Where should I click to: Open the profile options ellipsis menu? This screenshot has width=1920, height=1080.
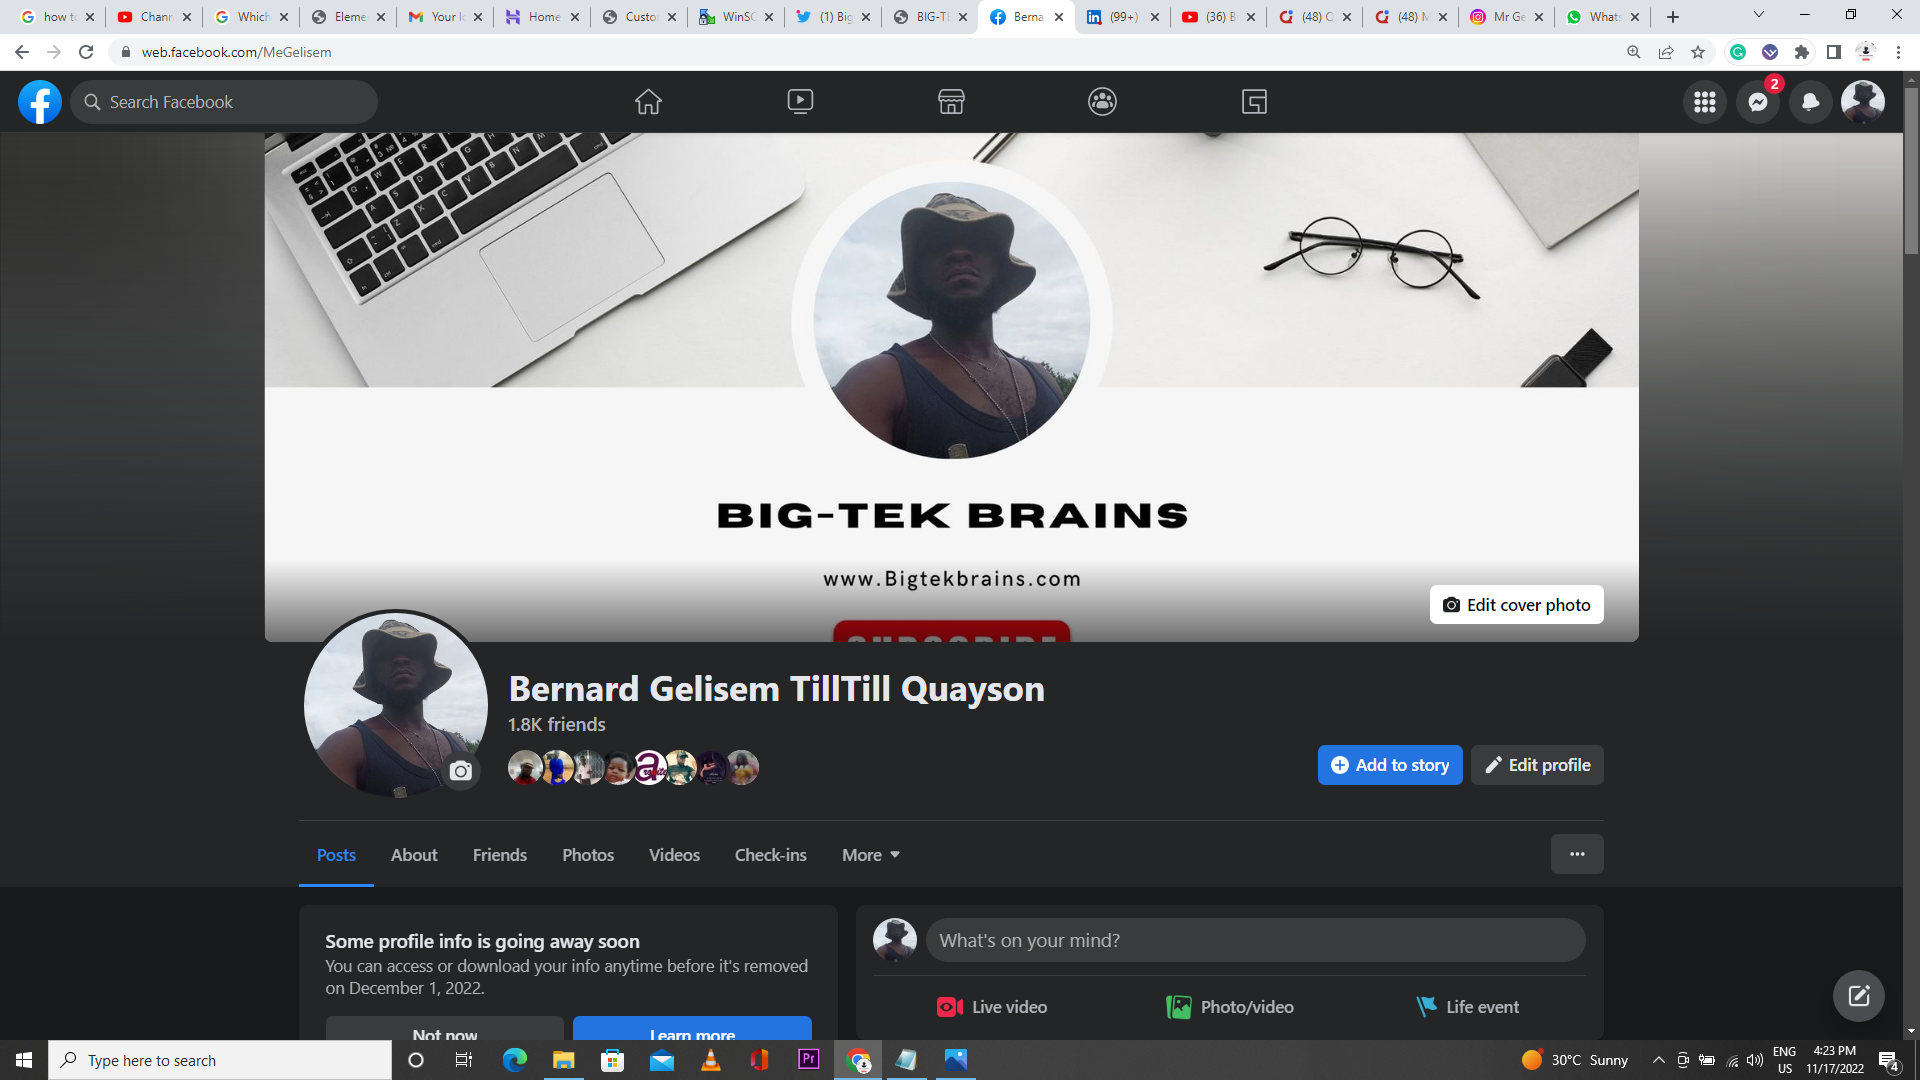click(1577, 854)
